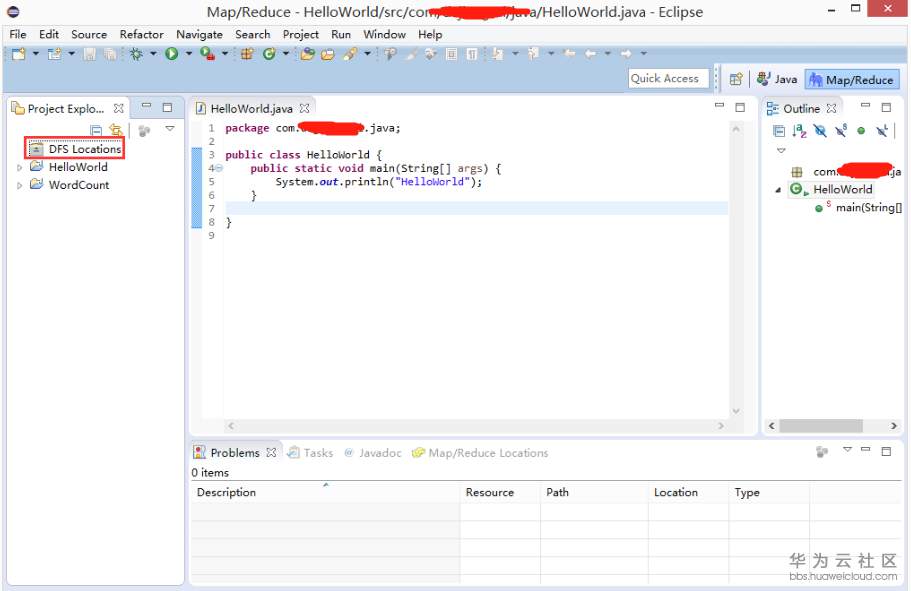
Task: Switch to the Map/Reduce Locations tab
Action: [480, 453]
